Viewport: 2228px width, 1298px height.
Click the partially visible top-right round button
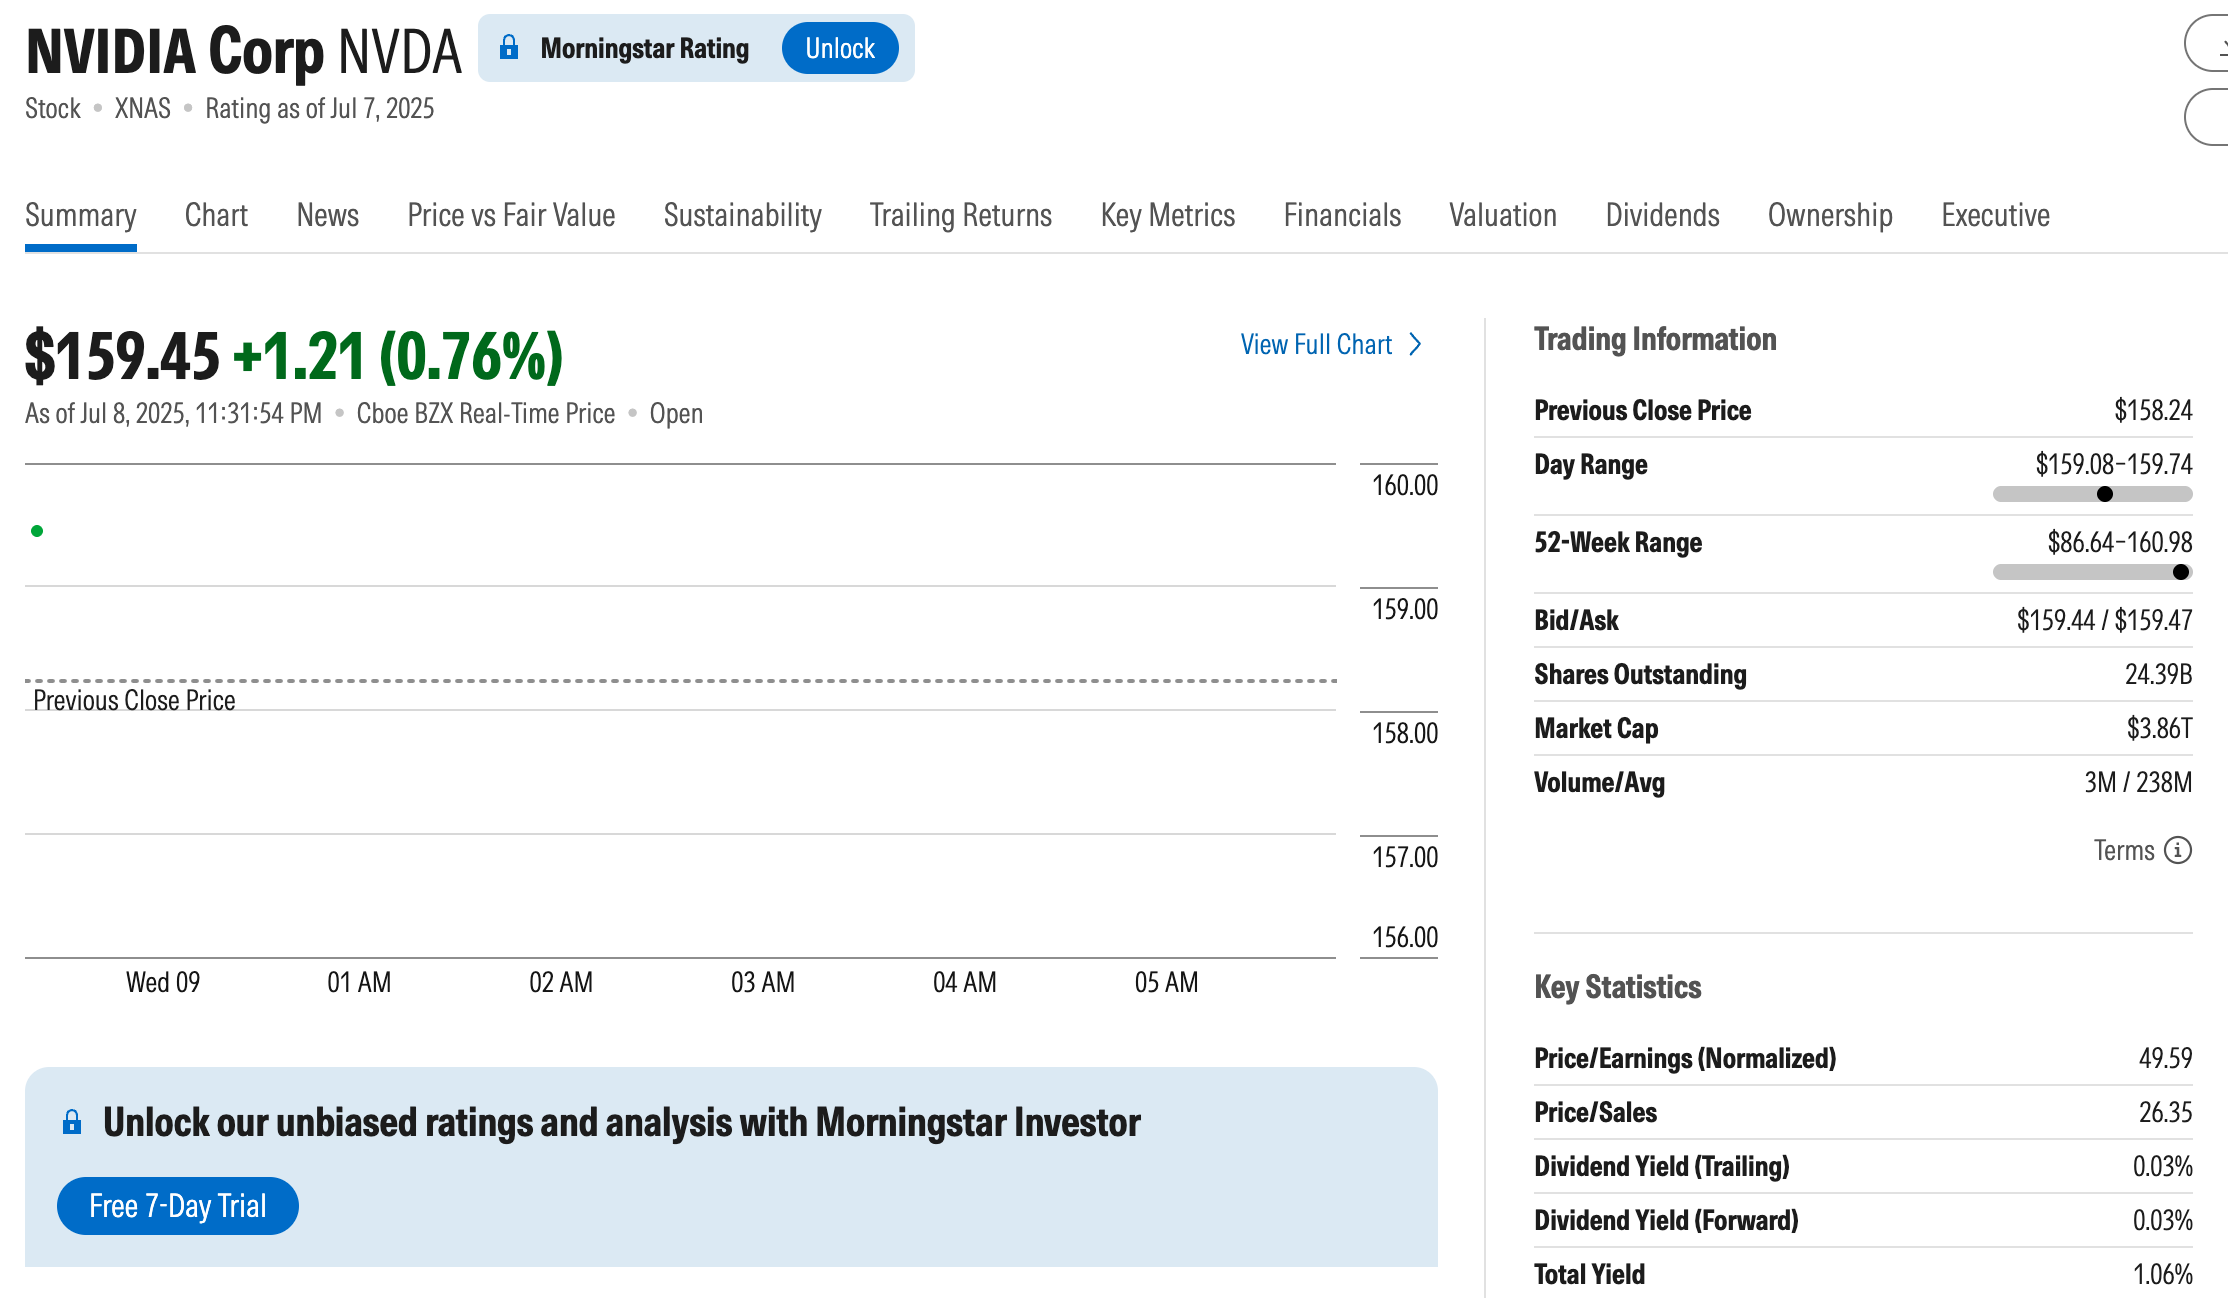coord(2209,44)
